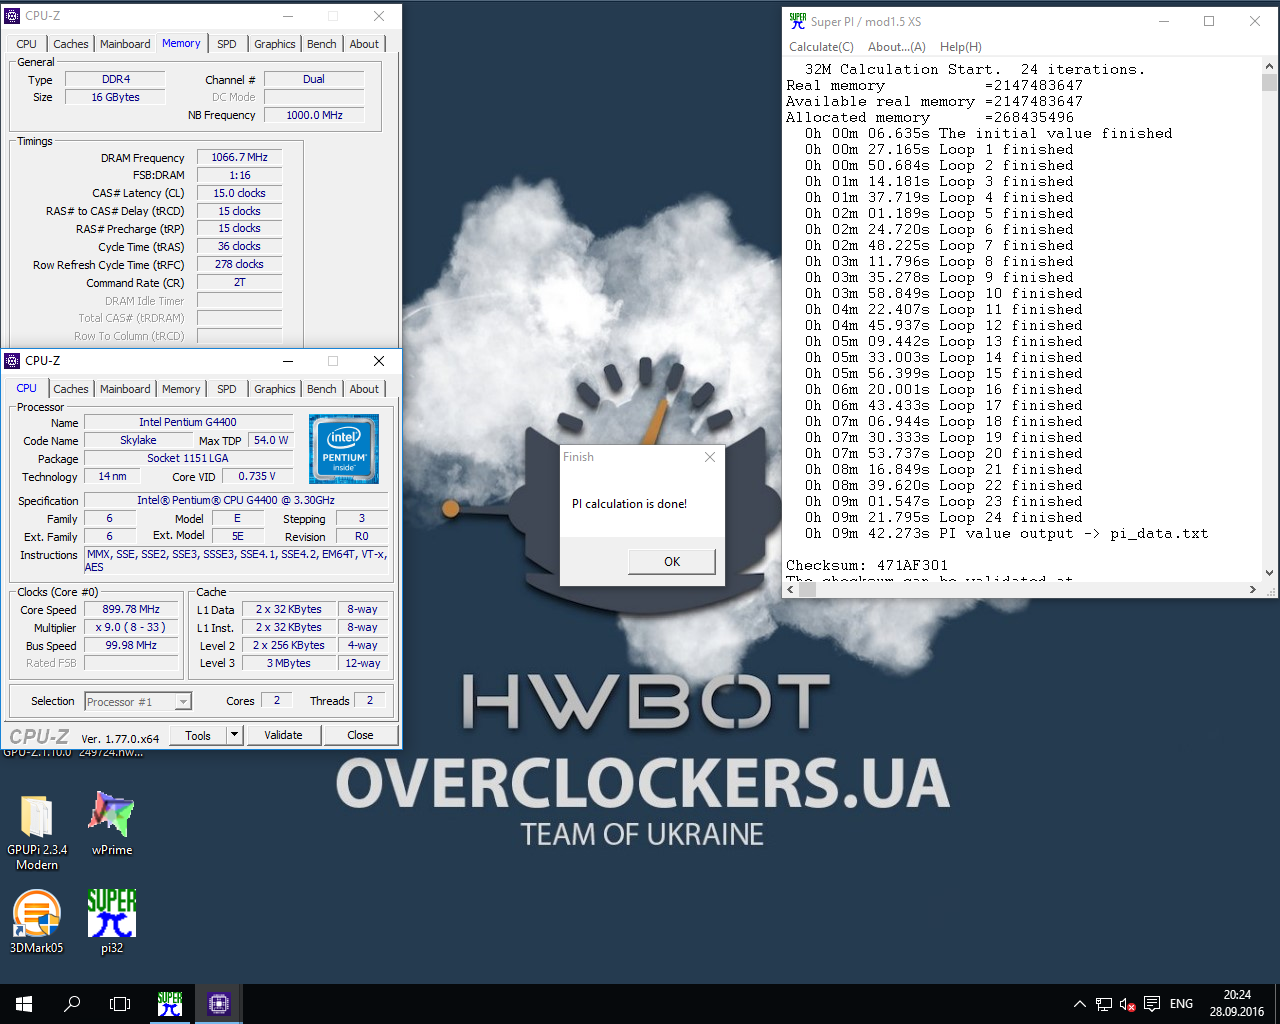This screenshot has height=1024, width=1280.
Task: Open the Action Center notifications icon
Action: pyautogui.click(x=1152, y=1004)
